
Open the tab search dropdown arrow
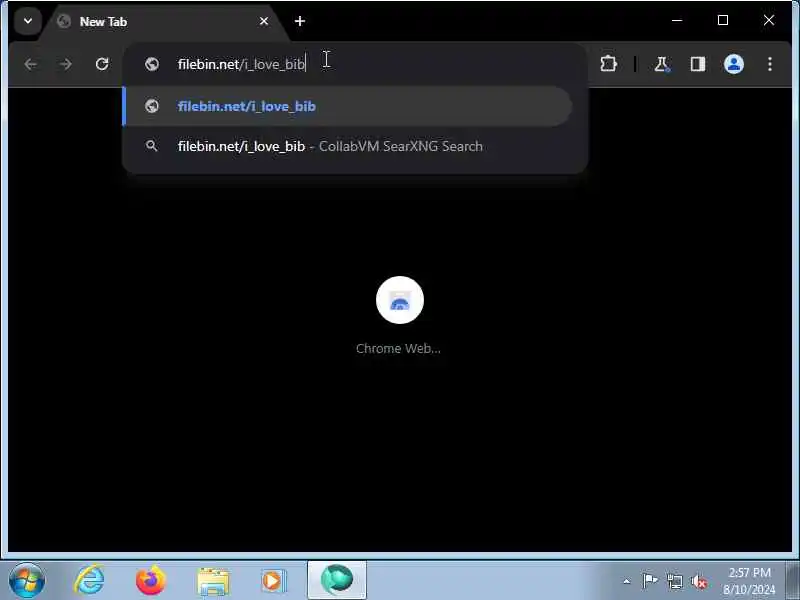coord(28,21)
